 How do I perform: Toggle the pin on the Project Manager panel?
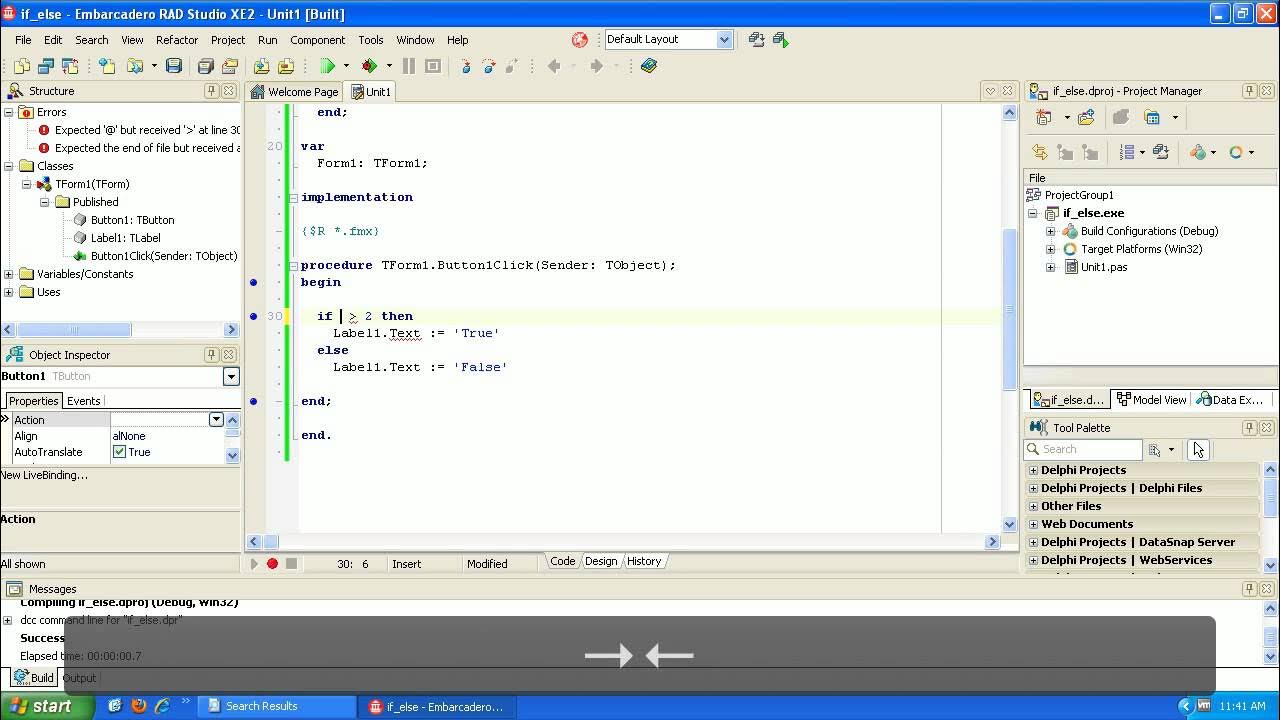pos(1249,91)
